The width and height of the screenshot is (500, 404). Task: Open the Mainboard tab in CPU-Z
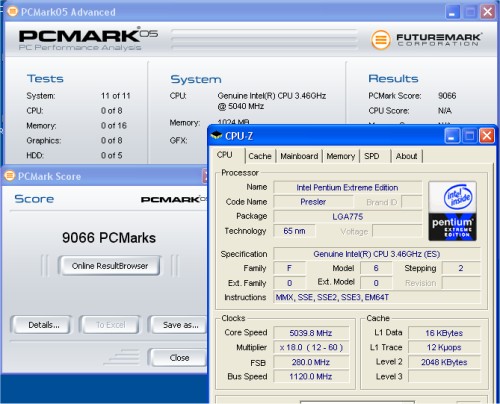[299, 156]
